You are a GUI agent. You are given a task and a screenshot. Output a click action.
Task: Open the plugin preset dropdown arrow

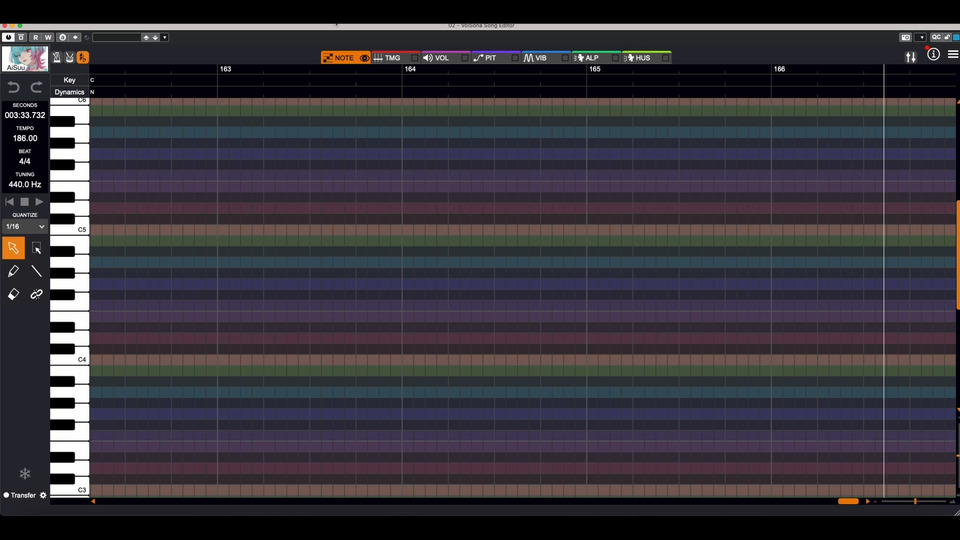click(x=165, y=37)
